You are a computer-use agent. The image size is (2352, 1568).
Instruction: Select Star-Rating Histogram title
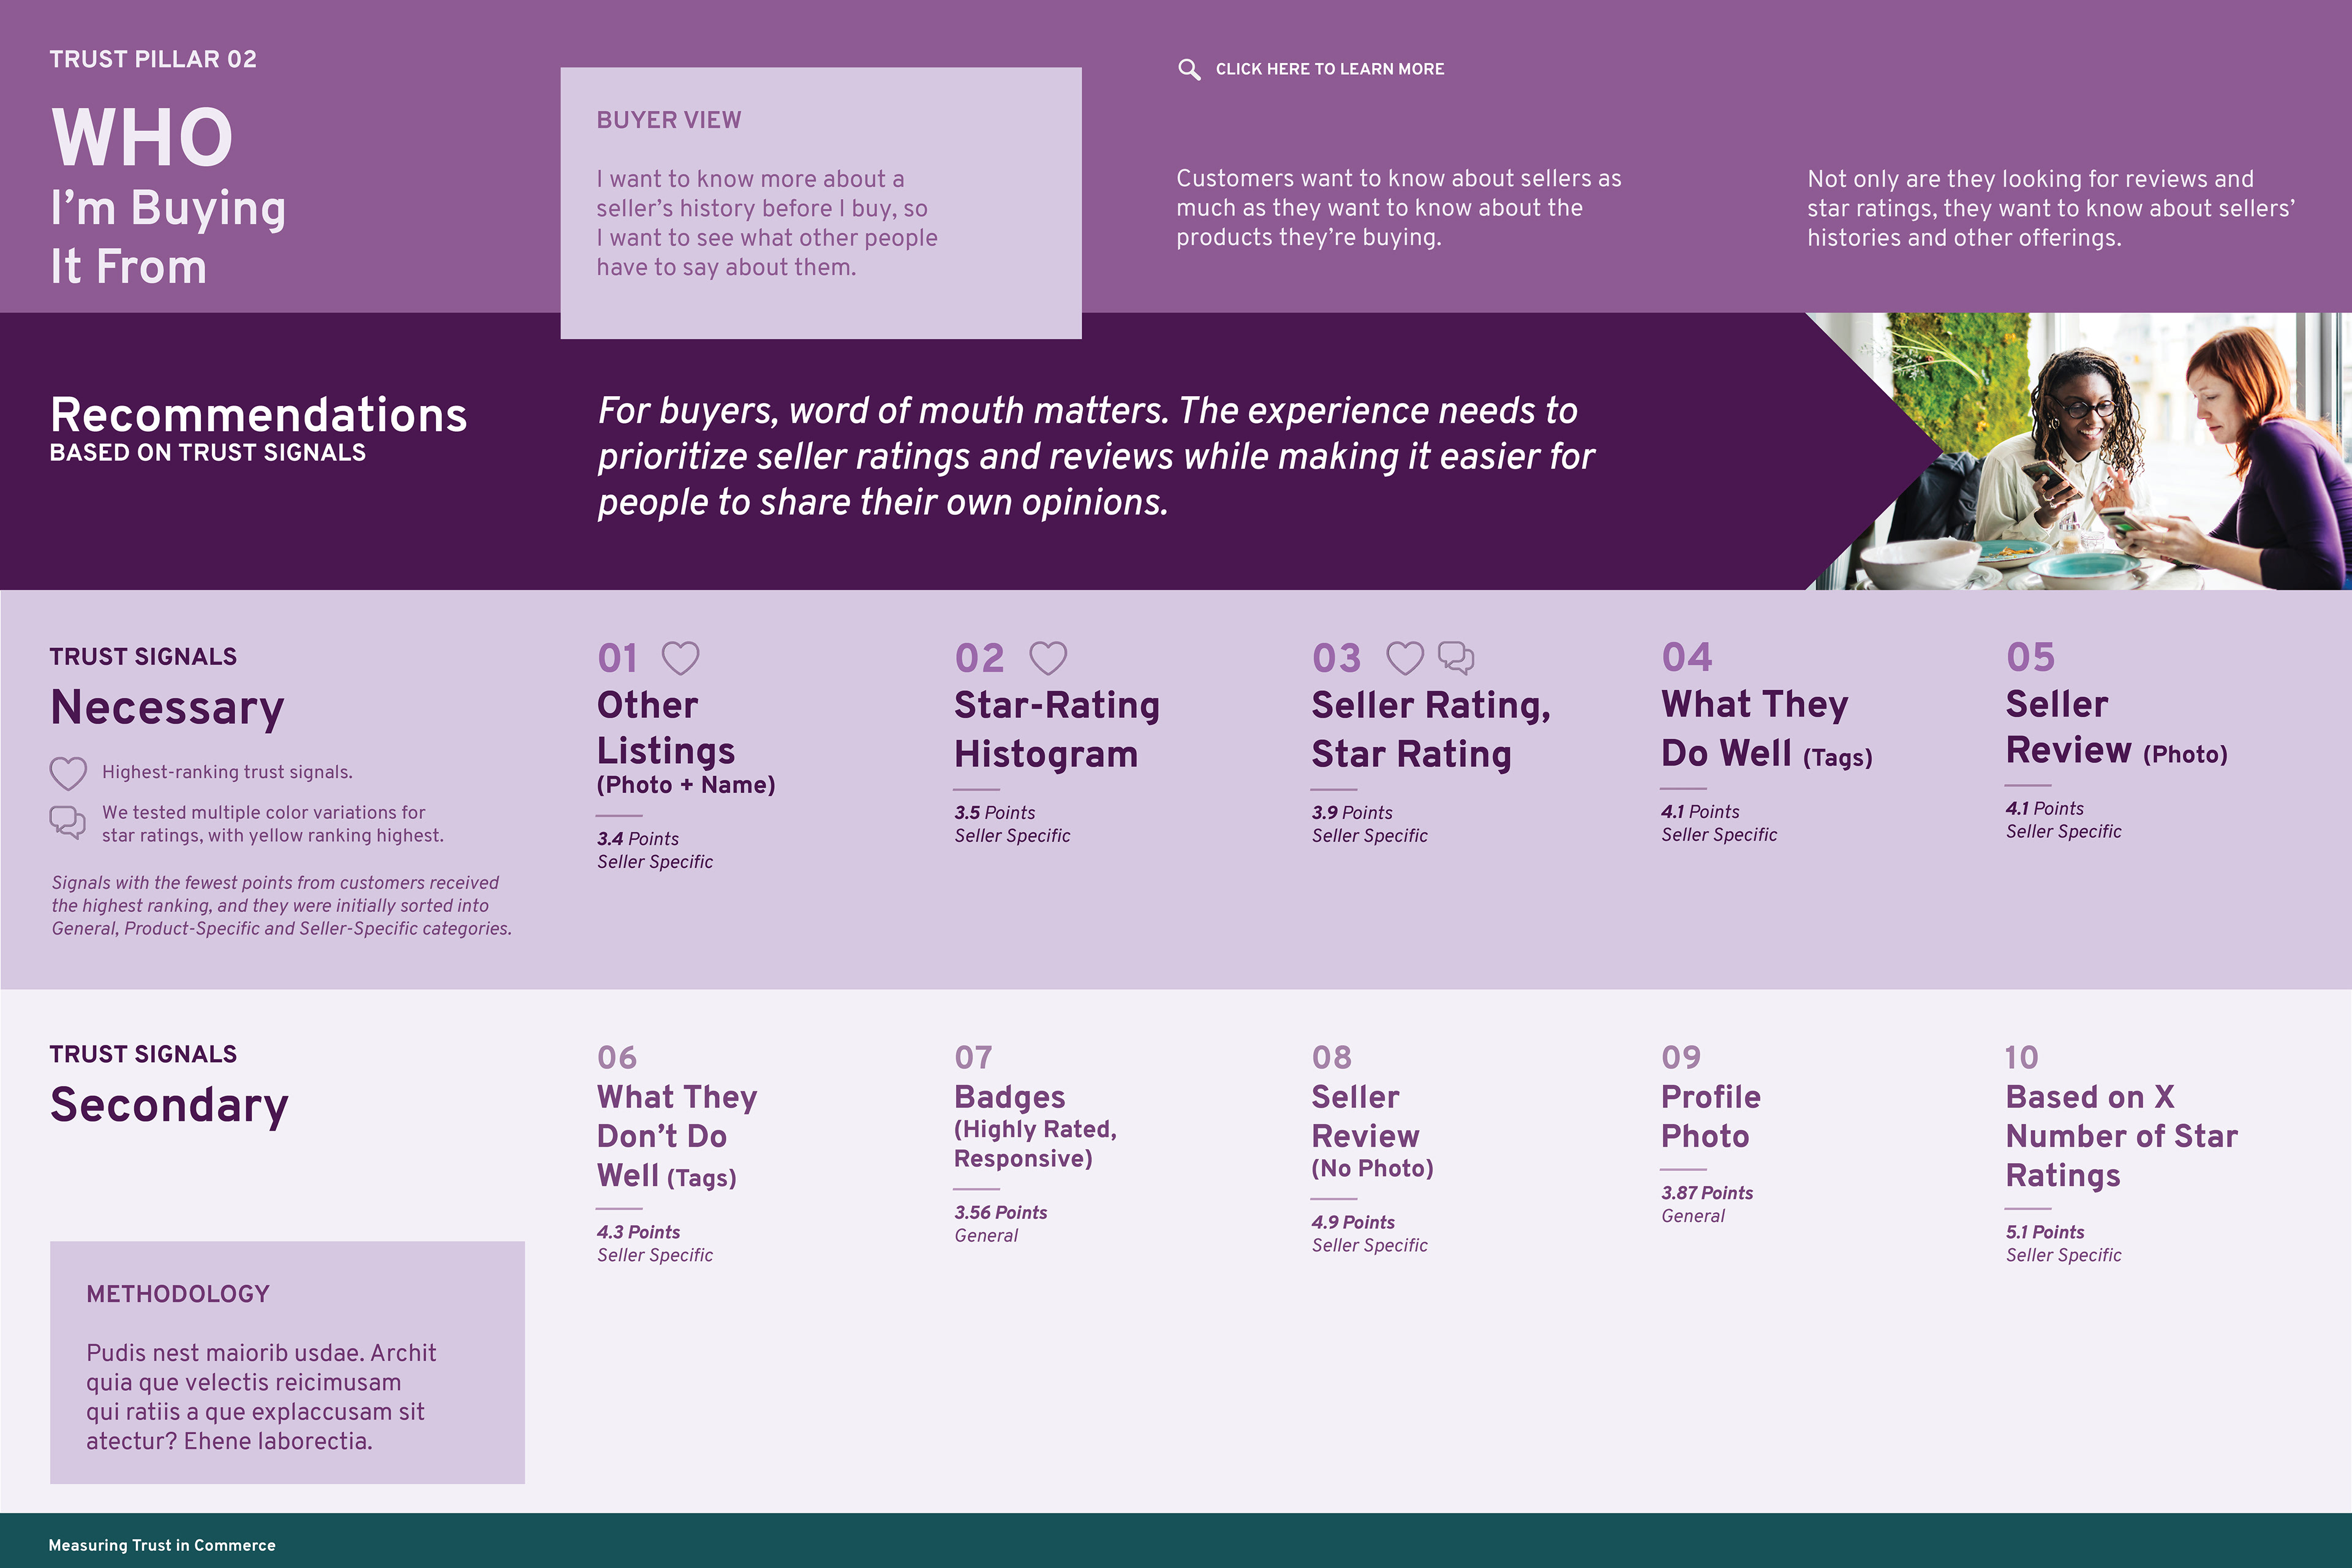pos(1057,729)
